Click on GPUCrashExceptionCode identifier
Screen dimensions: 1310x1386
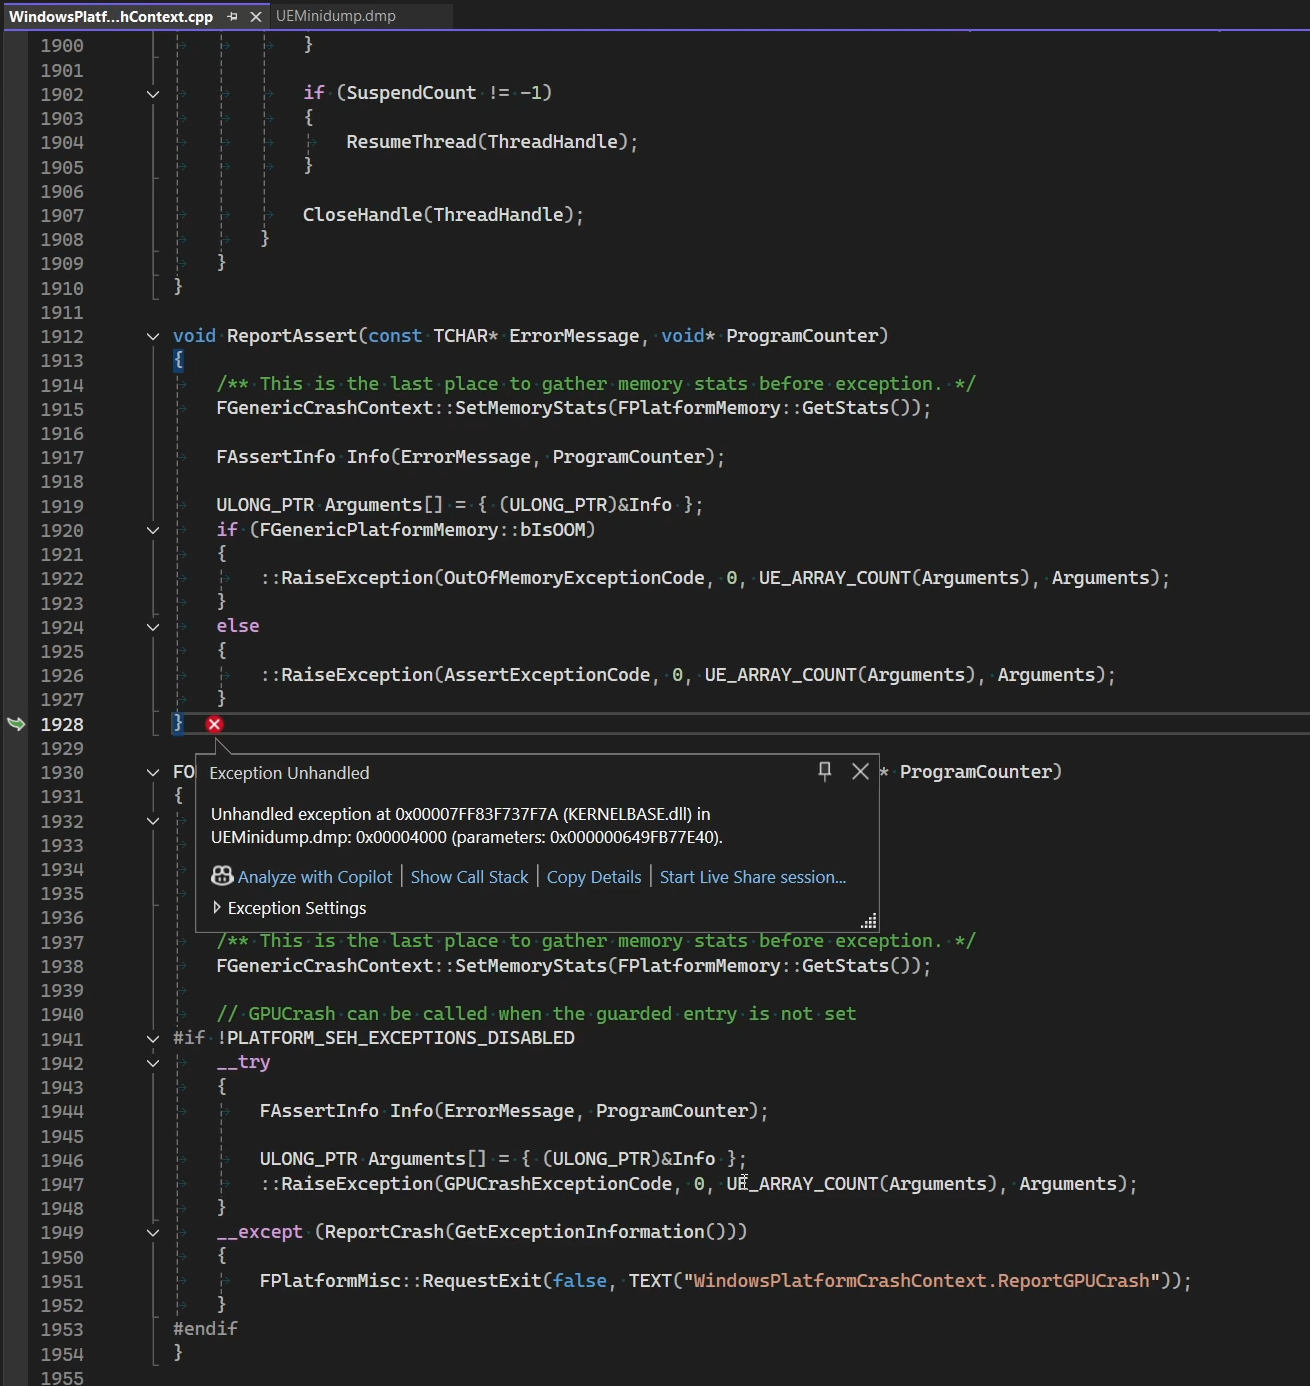tap(558, 1184)
